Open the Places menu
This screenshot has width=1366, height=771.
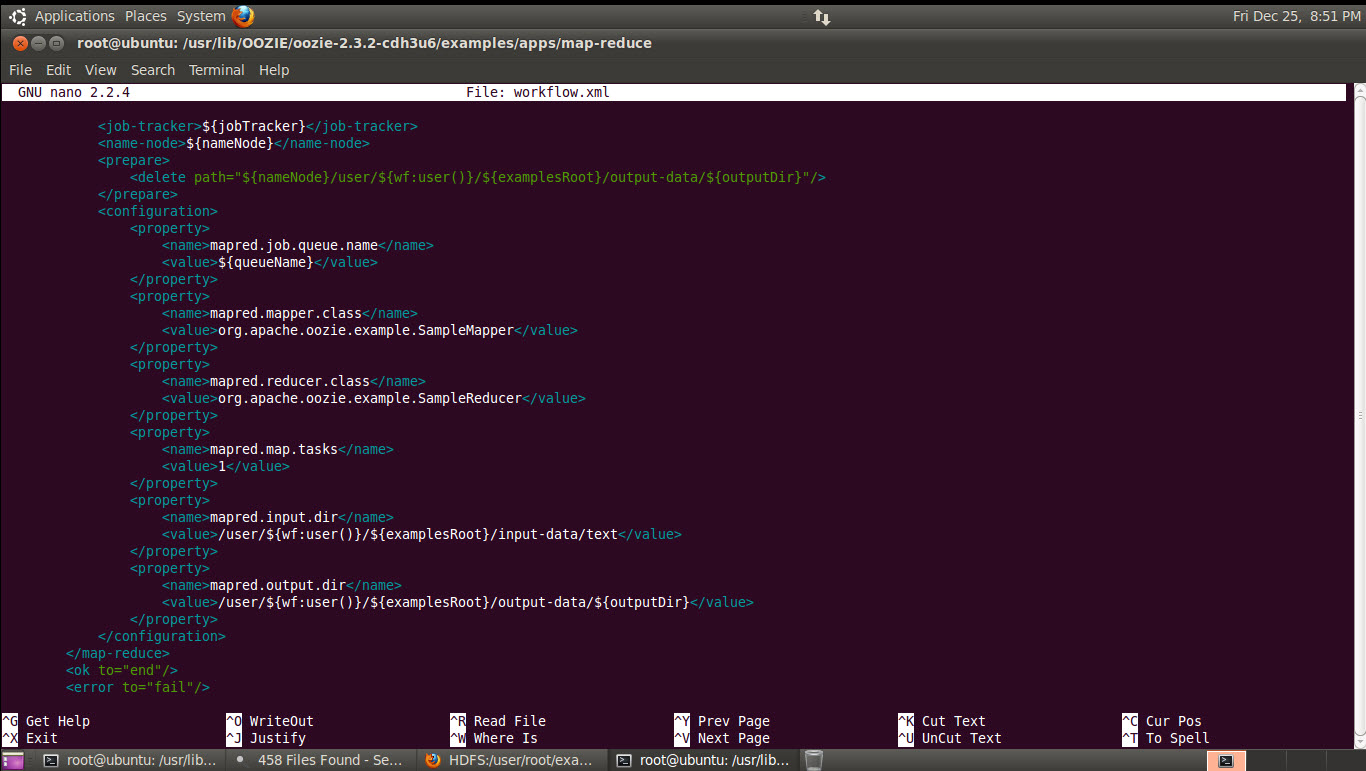coord(145,15)
